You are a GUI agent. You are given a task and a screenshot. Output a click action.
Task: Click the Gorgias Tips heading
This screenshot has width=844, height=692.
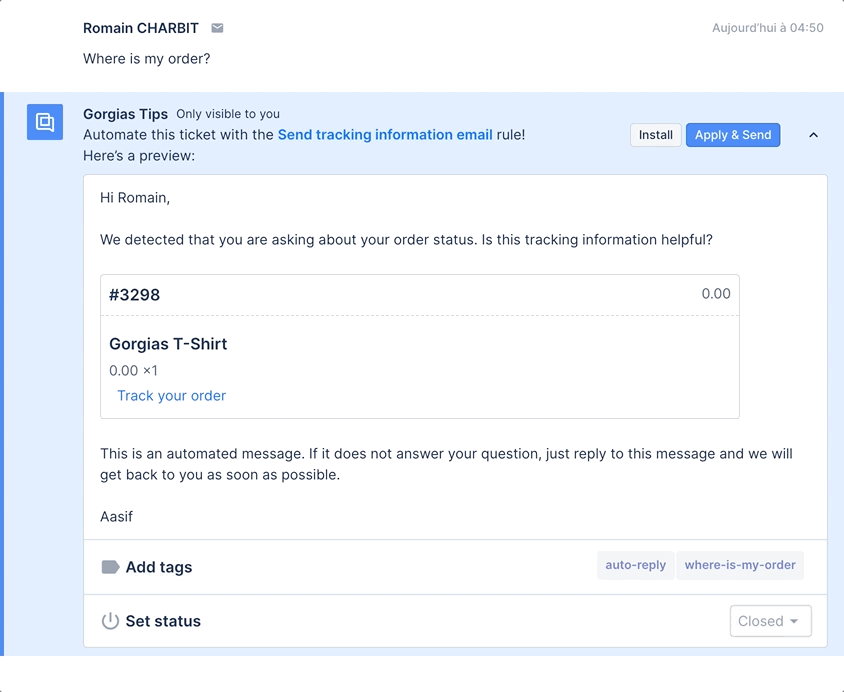coord(125,114)
